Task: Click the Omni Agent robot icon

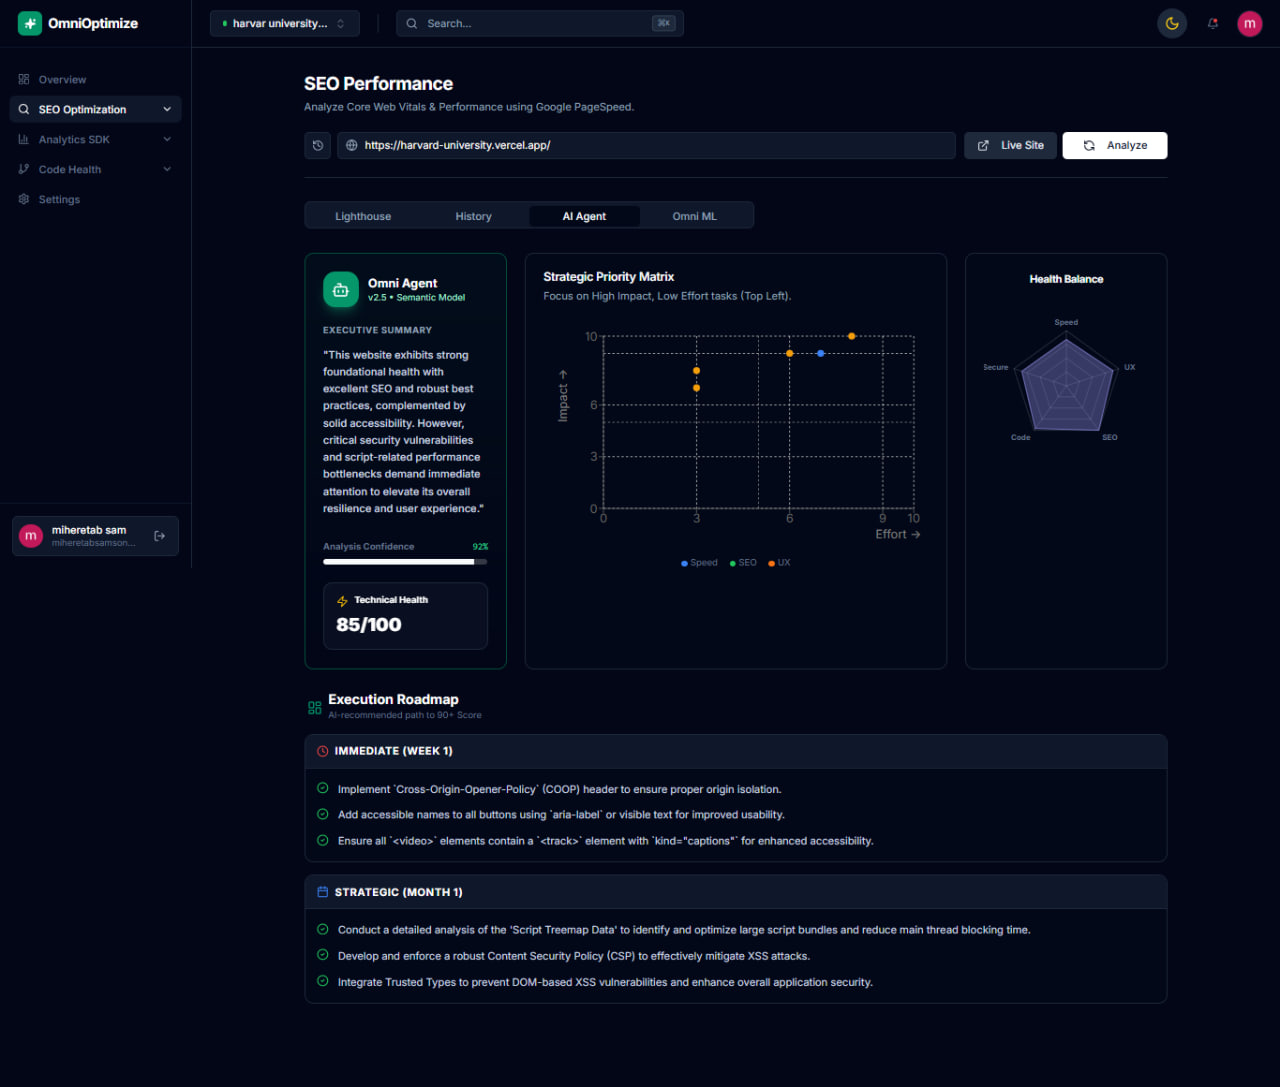Action: (340, 290)
